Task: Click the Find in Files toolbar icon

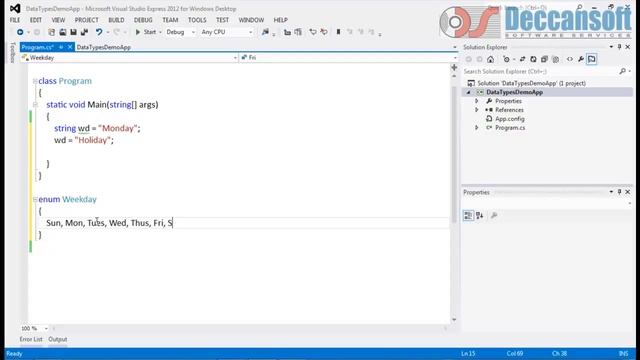Action: tap(266, 32)
